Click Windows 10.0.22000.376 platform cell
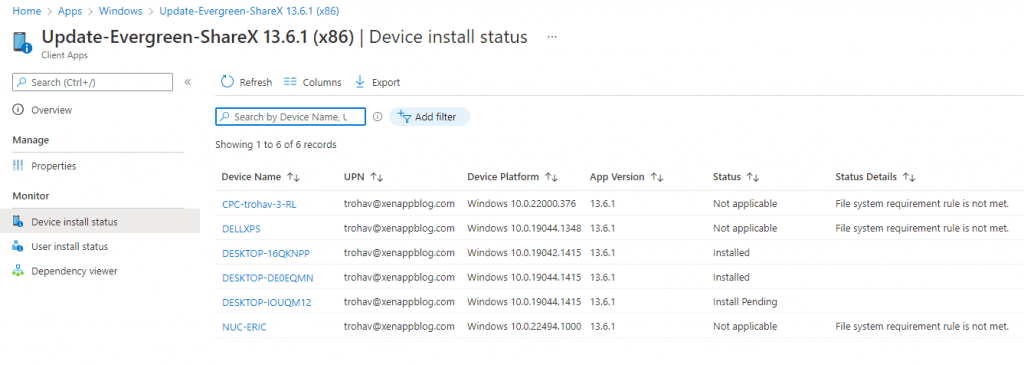1024x365 pixels. (522, 204)
